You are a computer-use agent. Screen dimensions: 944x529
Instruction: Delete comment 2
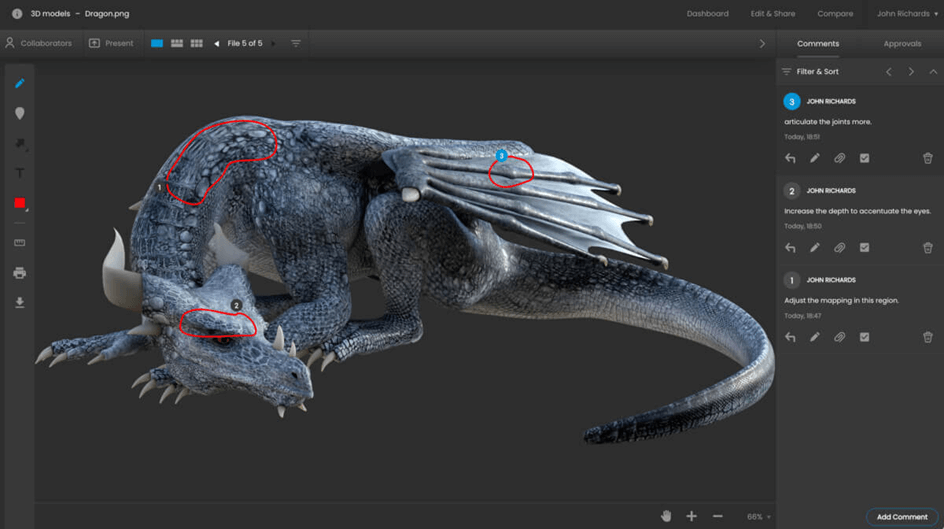coord(928,248)
